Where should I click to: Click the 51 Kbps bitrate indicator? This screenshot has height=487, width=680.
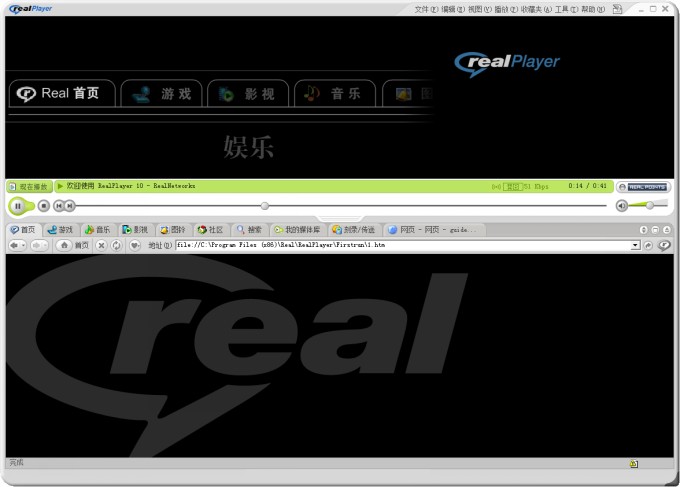(x=536, y=187)
